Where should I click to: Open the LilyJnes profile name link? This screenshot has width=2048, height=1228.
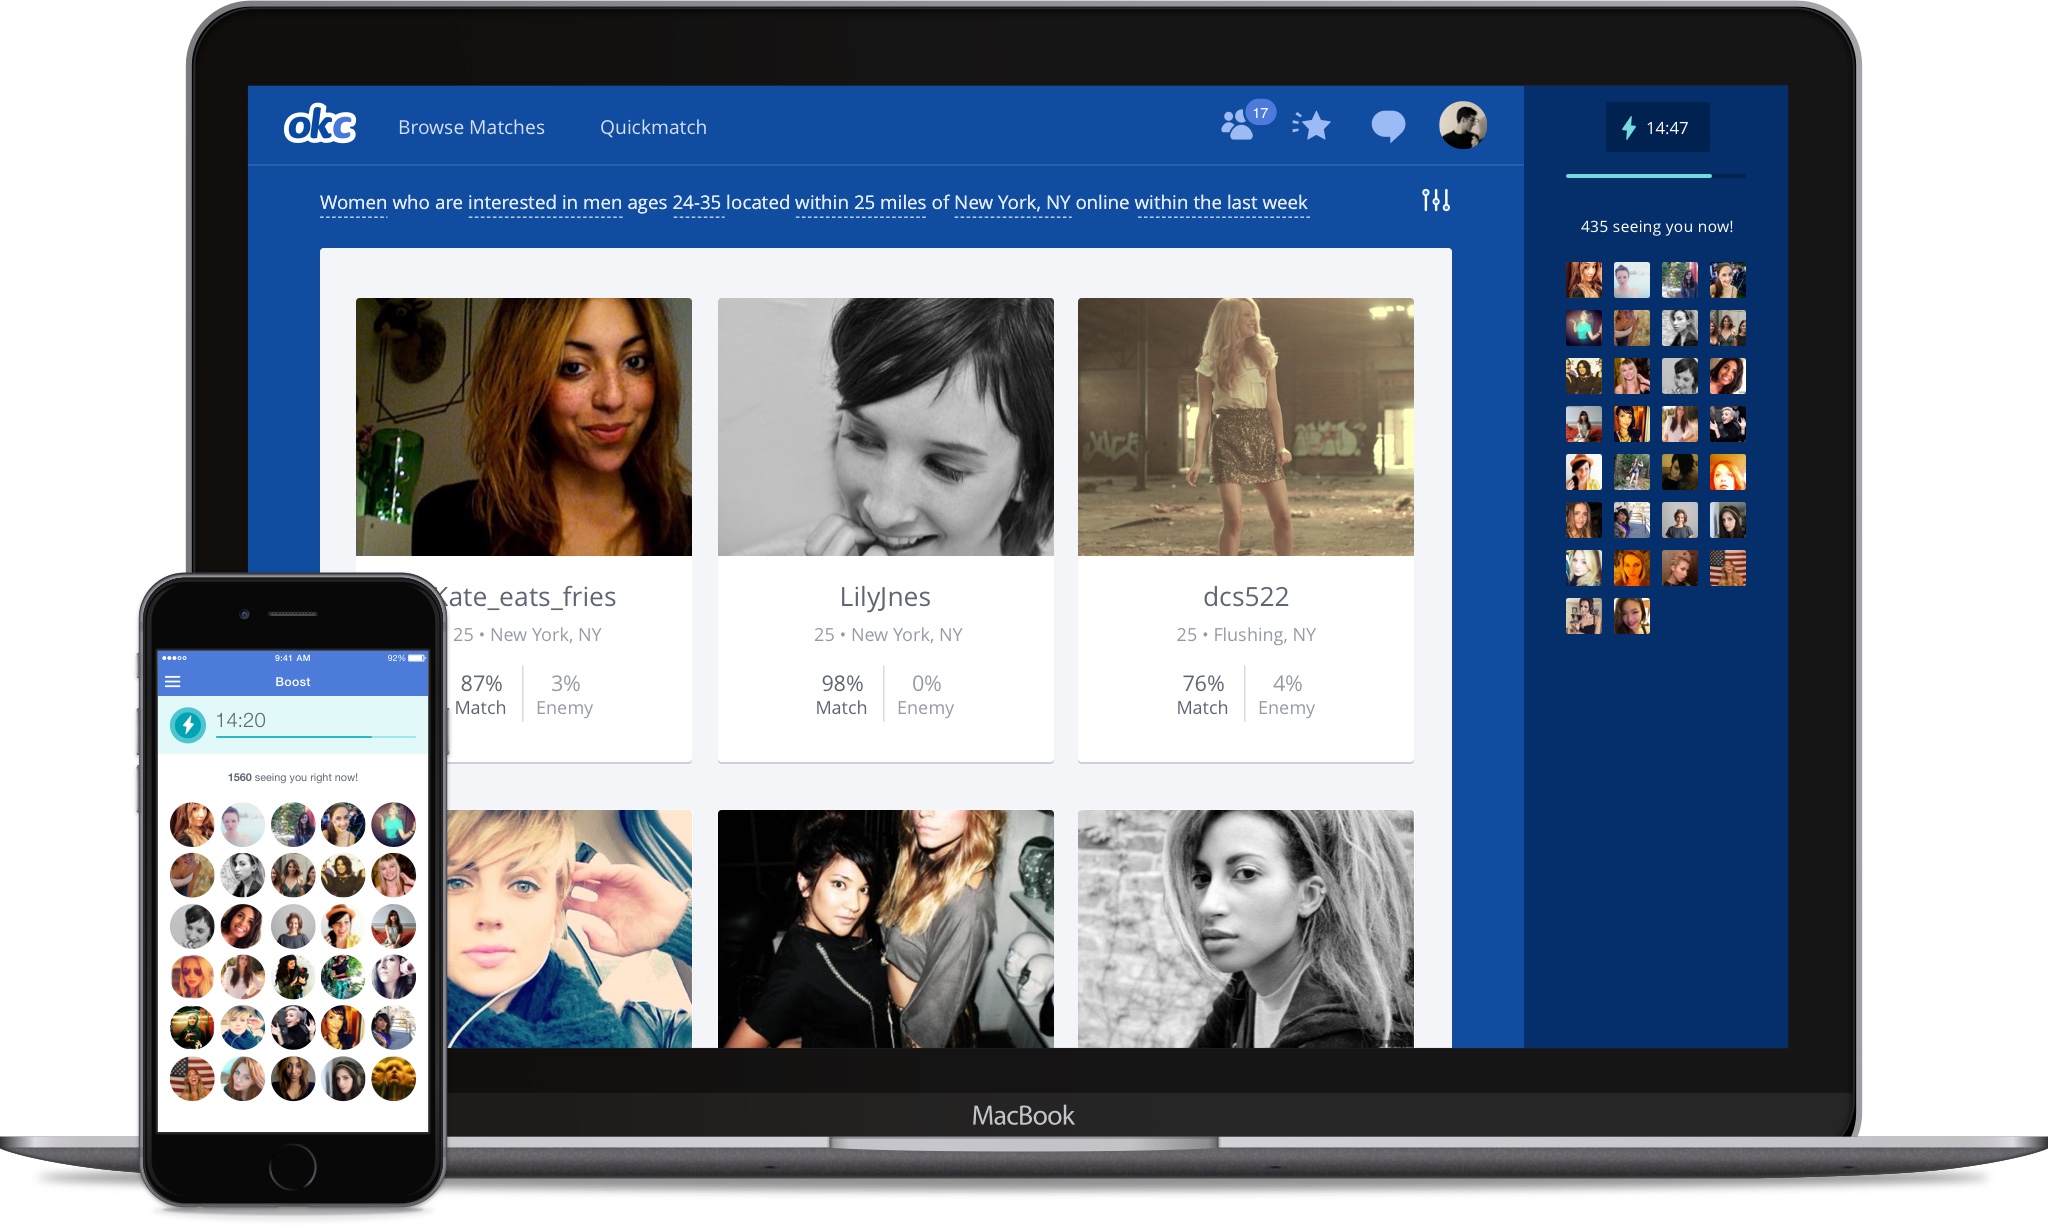(885, 597)
